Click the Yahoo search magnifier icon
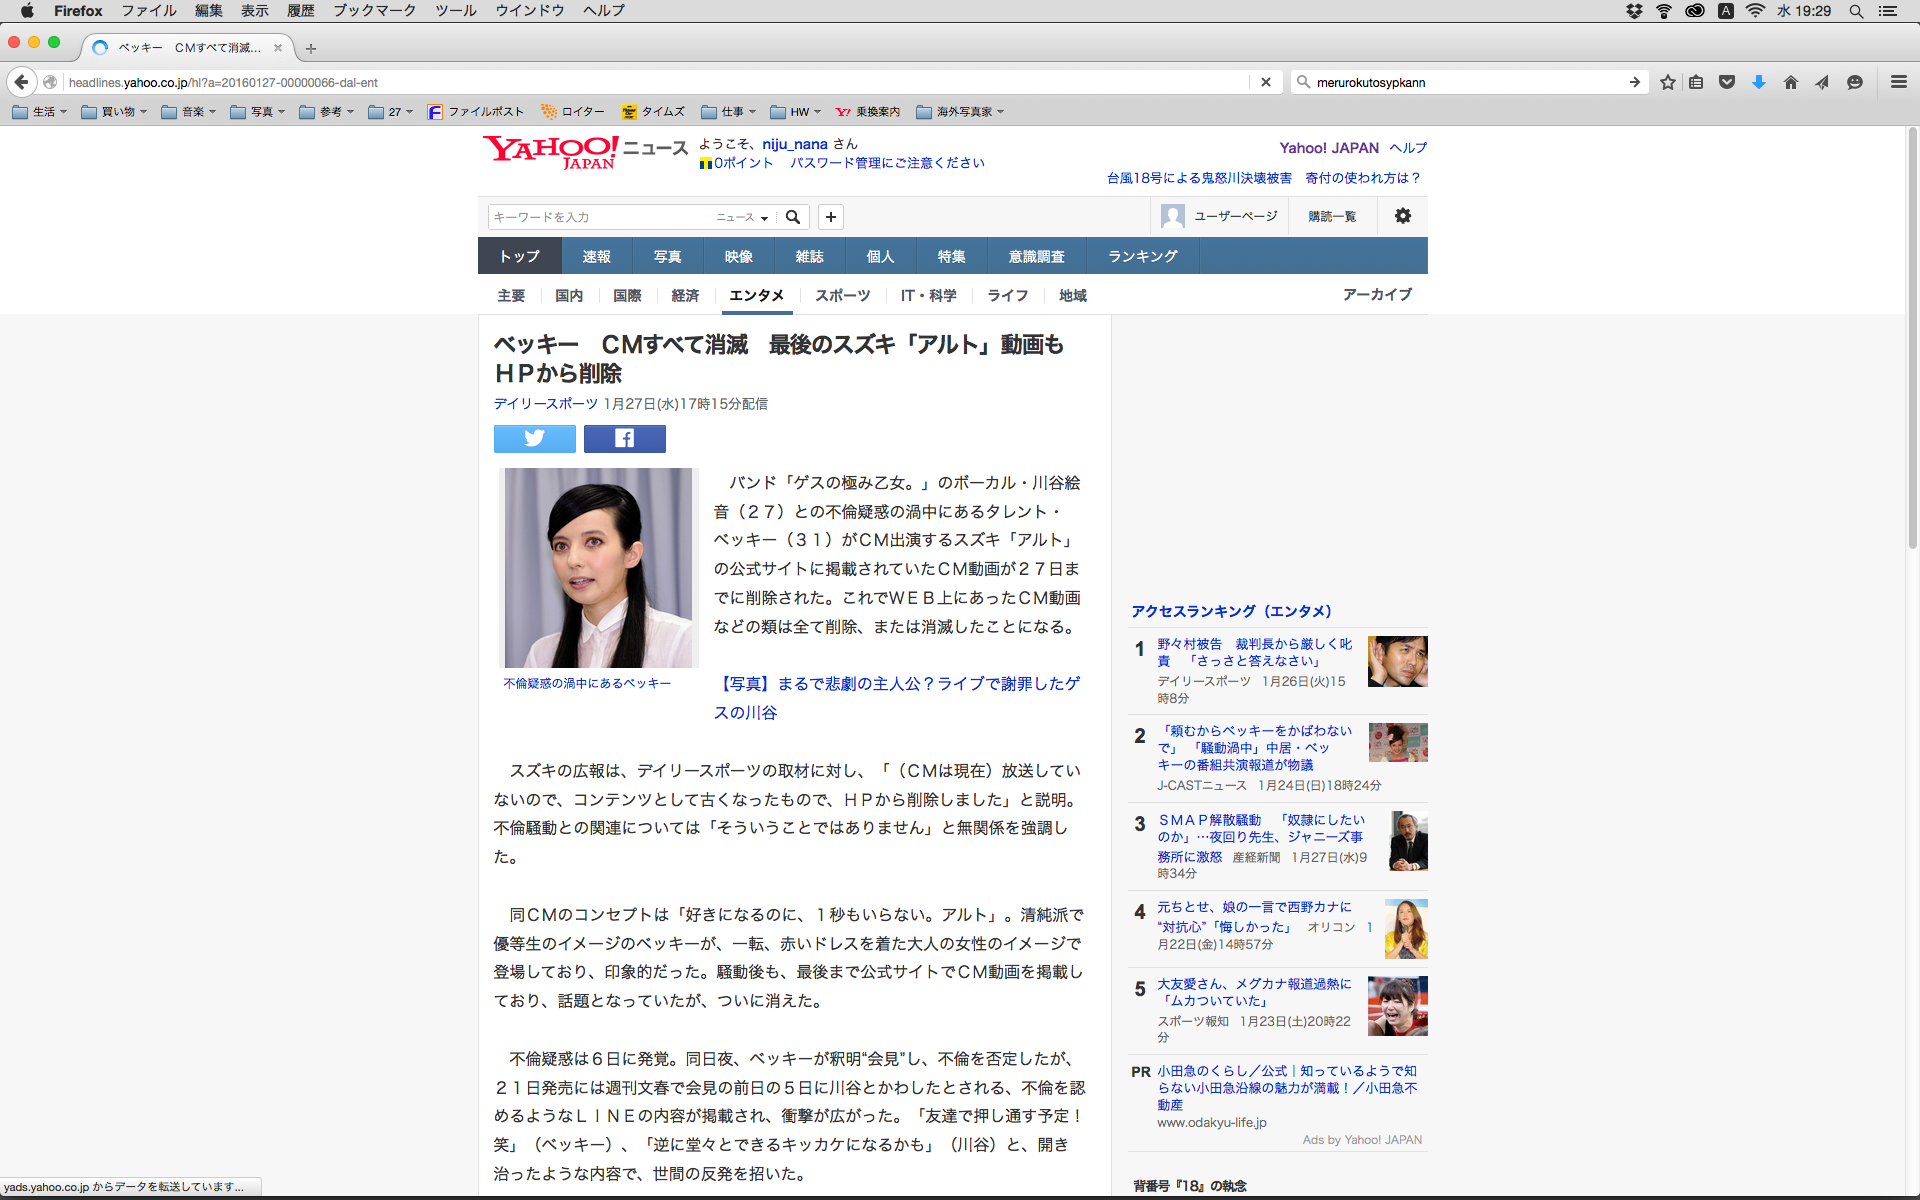1920x1200 pixels. tap(793, 217)
